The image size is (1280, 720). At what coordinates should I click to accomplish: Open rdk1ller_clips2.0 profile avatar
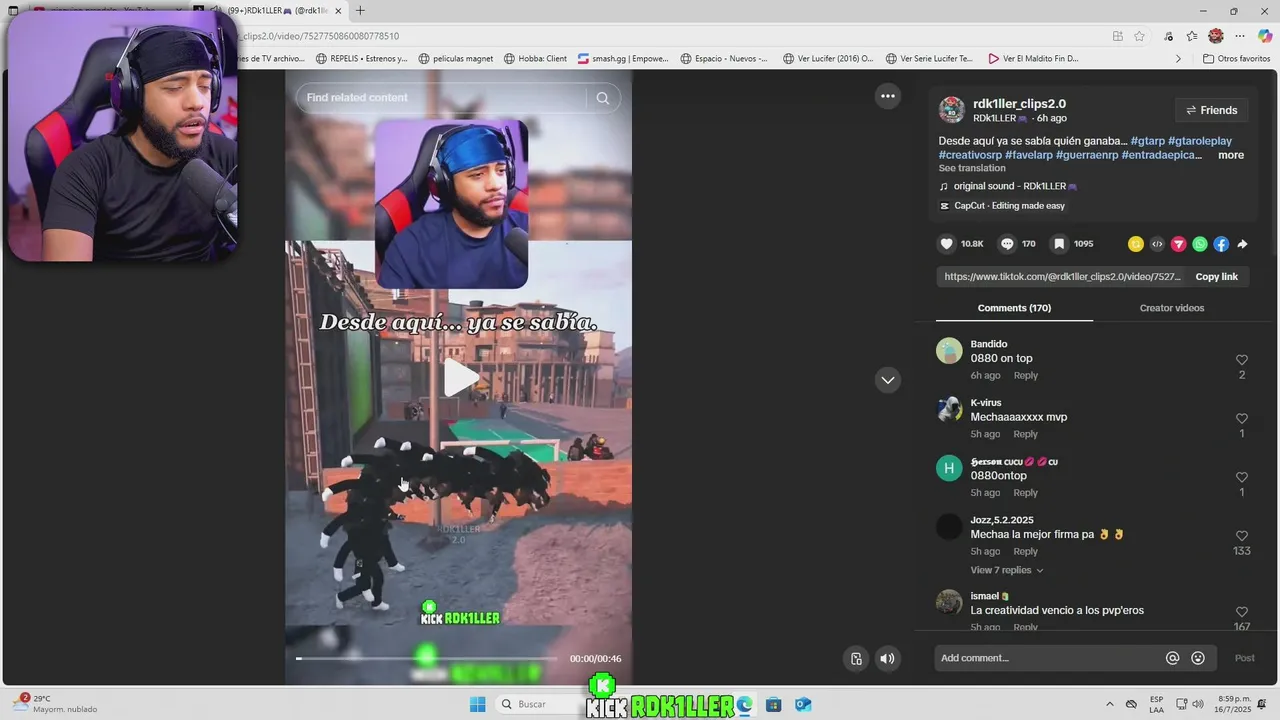pyautogui.click(x=951, y=110)
